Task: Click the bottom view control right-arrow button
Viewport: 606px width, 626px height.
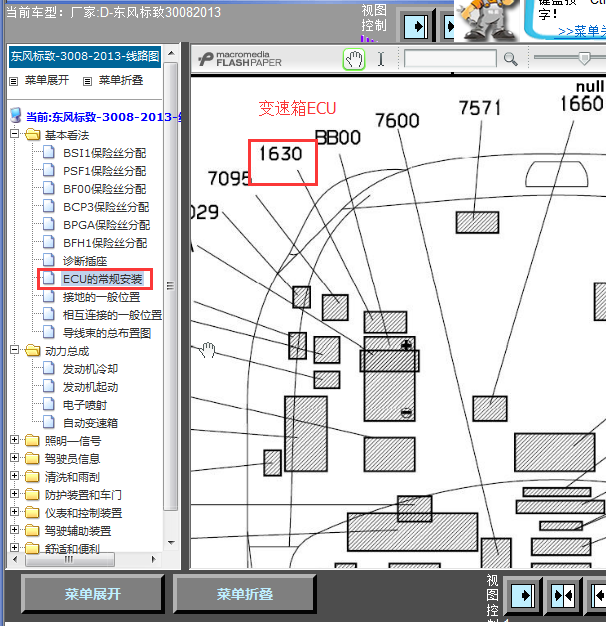Action: (523, 596)
